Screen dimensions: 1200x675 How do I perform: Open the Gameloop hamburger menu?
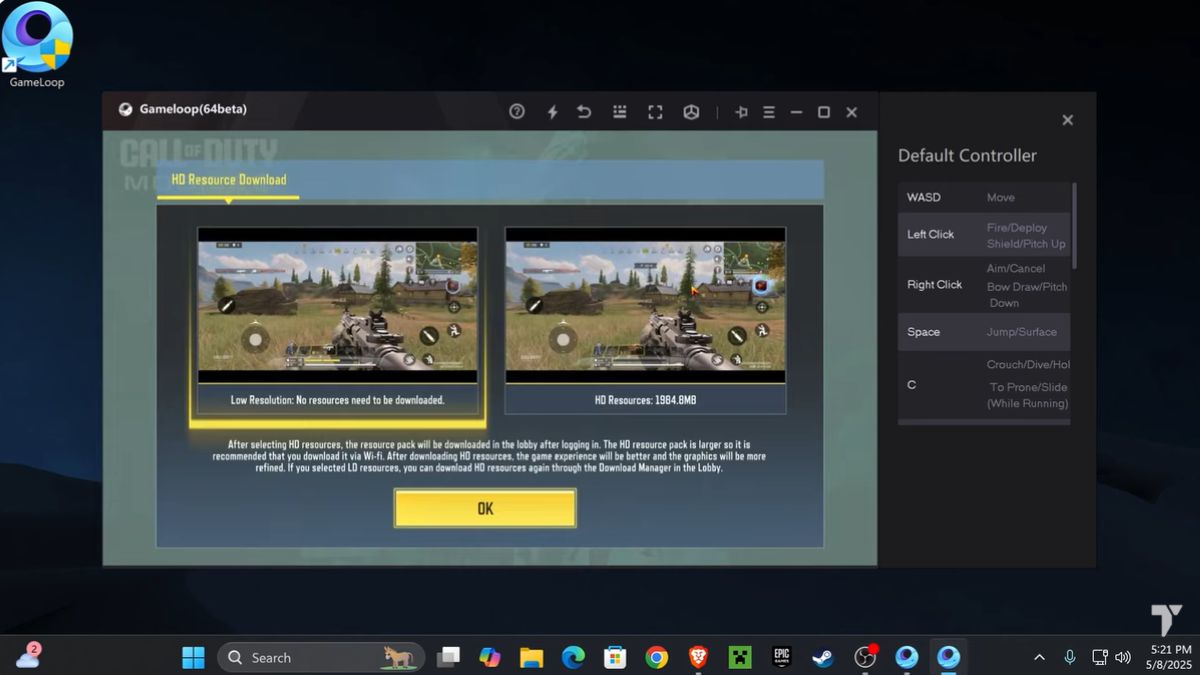pyautogui.click(x=769, y=112)
